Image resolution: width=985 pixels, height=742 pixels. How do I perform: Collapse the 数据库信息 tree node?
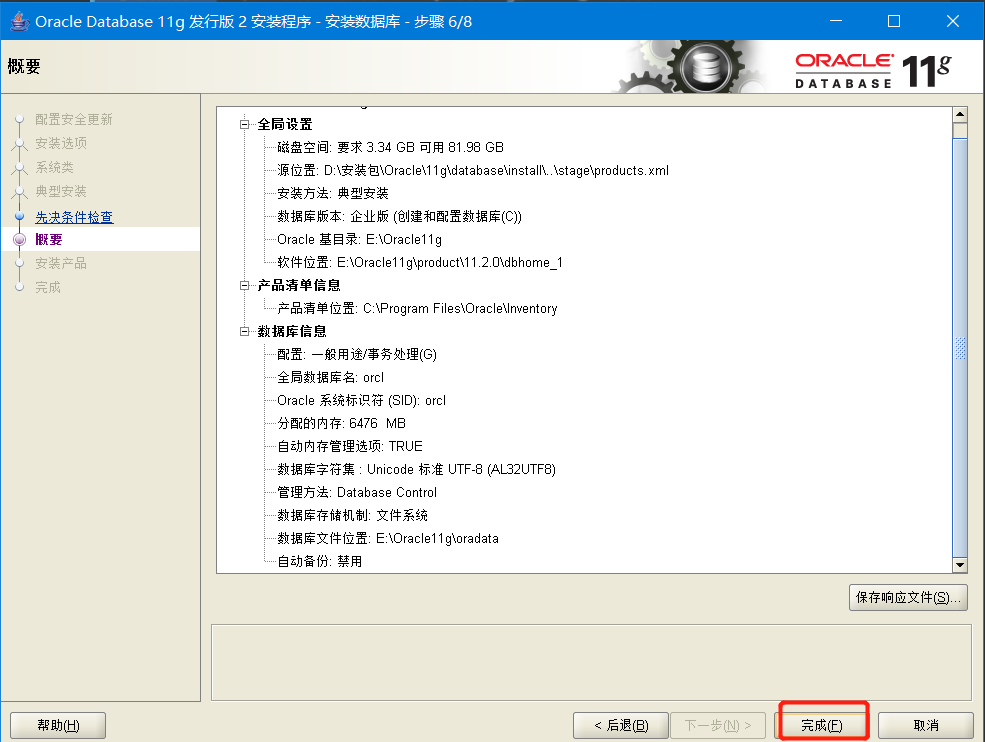pos(243,331)
